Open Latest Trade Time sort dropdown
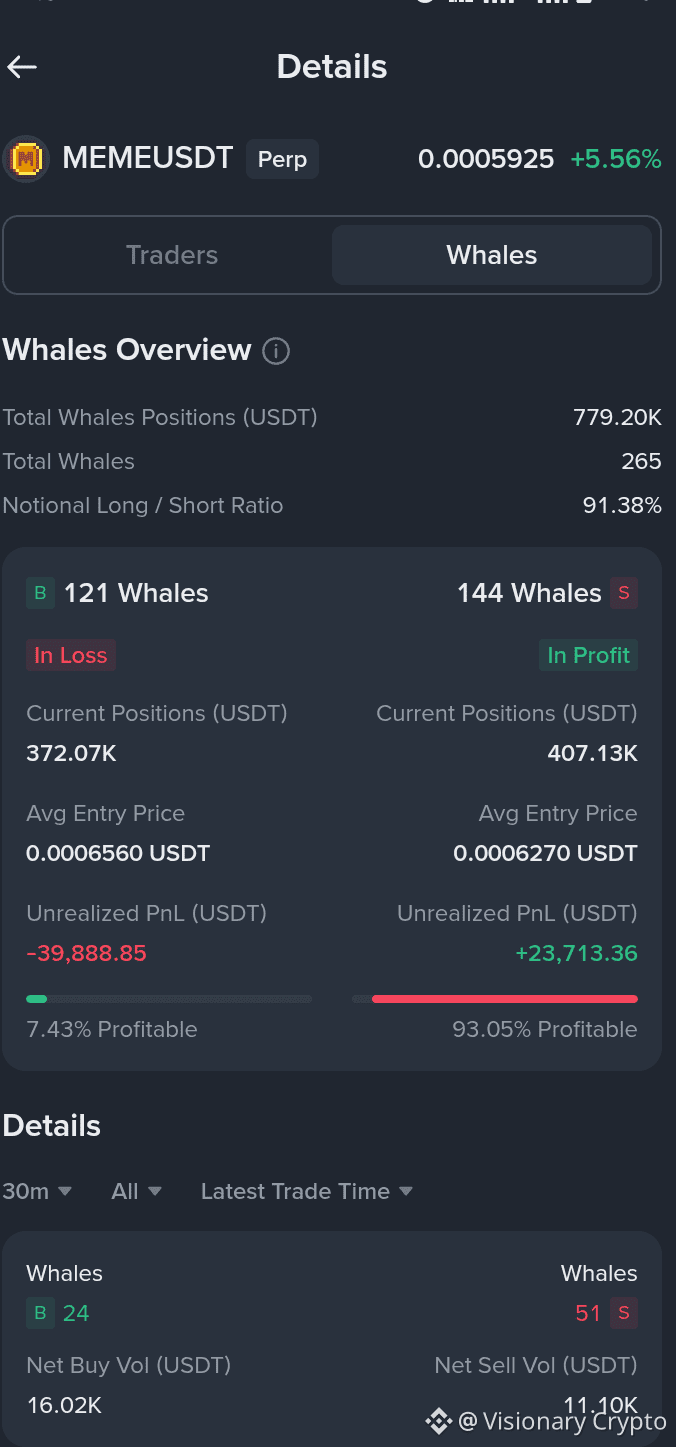Screen dimensions: 676x1447 tap(306, 1191)
